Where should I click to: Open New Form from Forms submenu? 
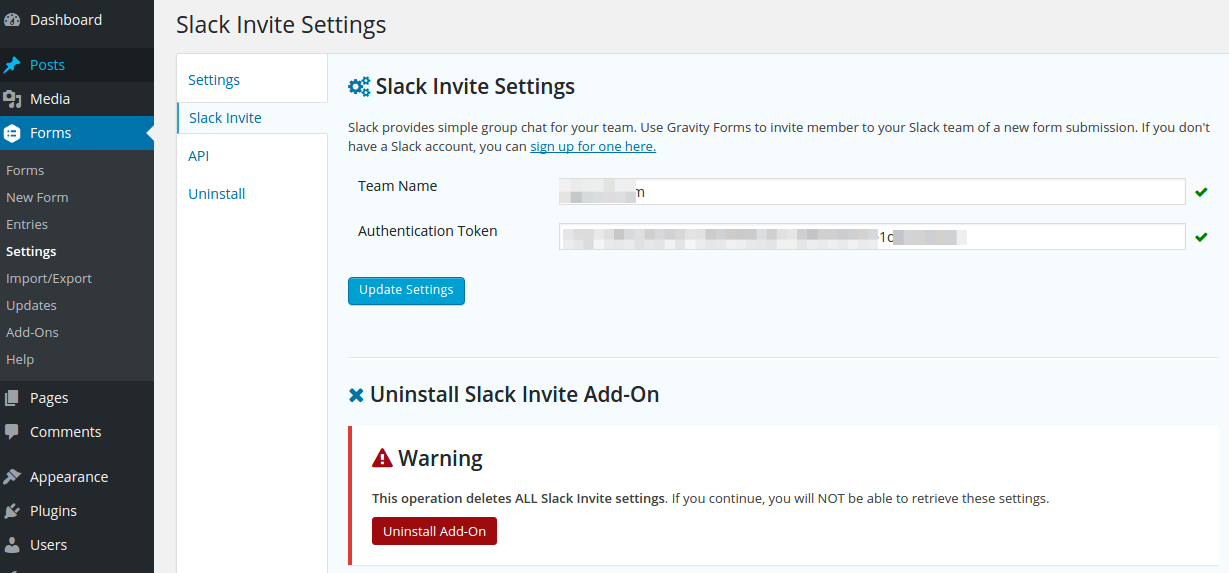(x=37, y=197)
